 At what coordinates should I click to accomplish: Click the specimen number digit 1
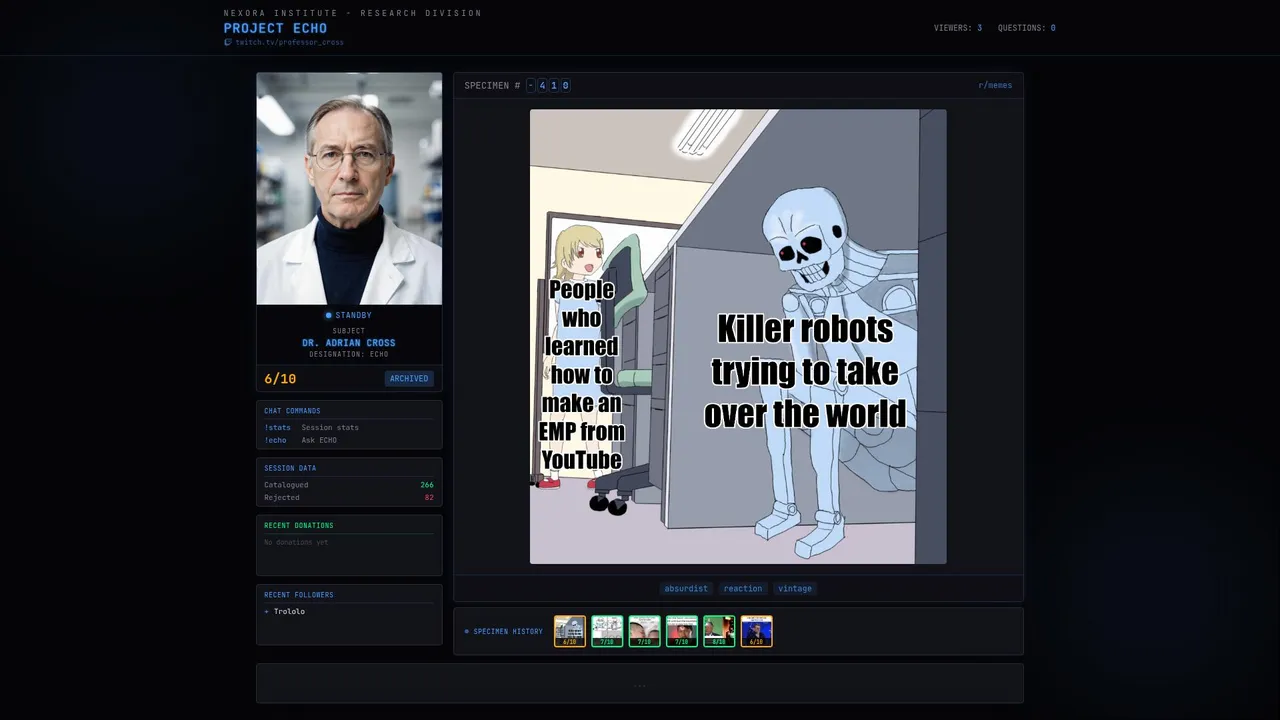click(553, 86)
